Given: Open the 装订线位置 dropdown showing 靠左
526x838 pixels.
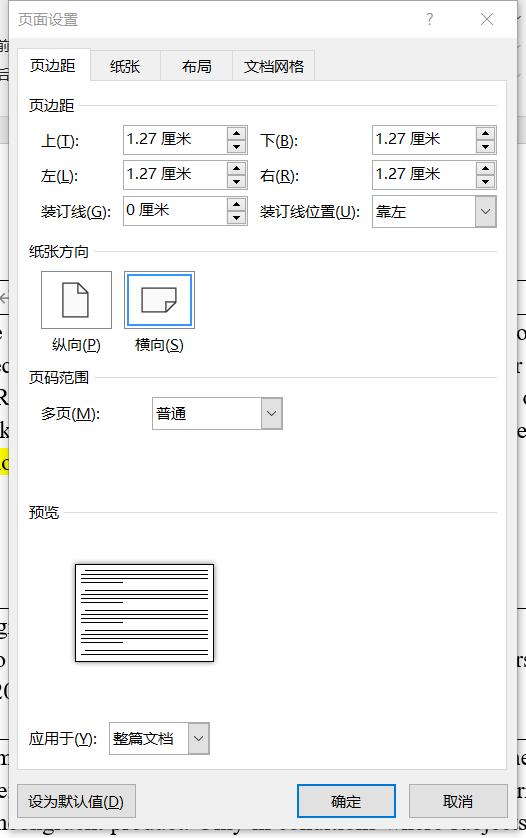Looking at the screenshot, I should click(x=434, y=212).
